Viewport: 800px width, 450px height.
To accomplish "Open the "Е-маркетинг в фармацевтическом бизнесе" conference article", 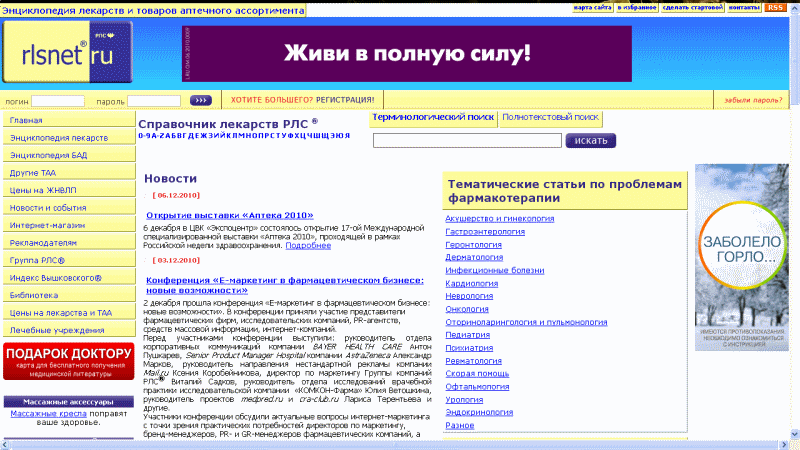I will (x=285, y=285).
